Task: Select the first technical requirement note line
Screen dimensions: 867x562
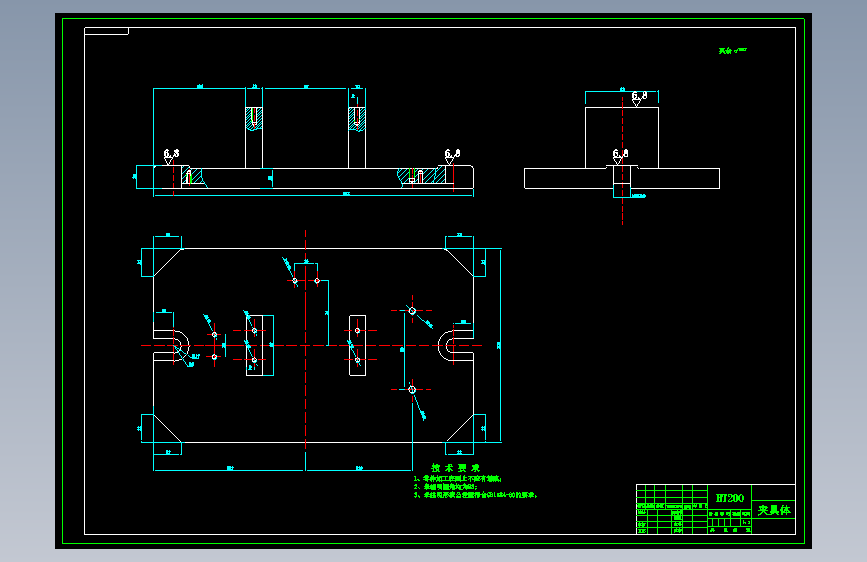Action: coord(458,479)
